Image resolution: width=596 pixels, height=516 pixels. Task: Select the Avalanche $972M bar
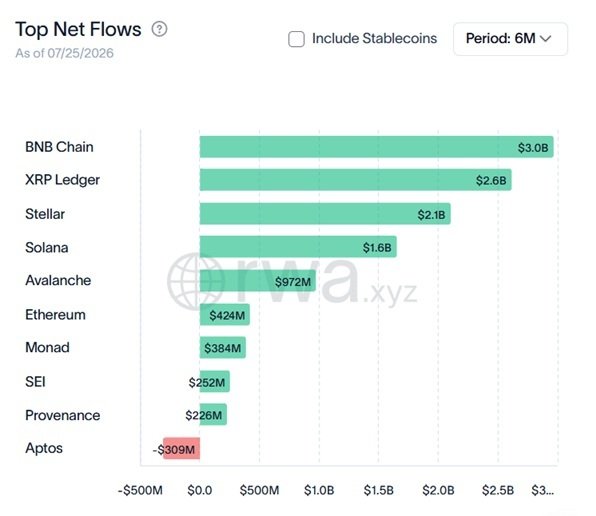coord(258,281)
